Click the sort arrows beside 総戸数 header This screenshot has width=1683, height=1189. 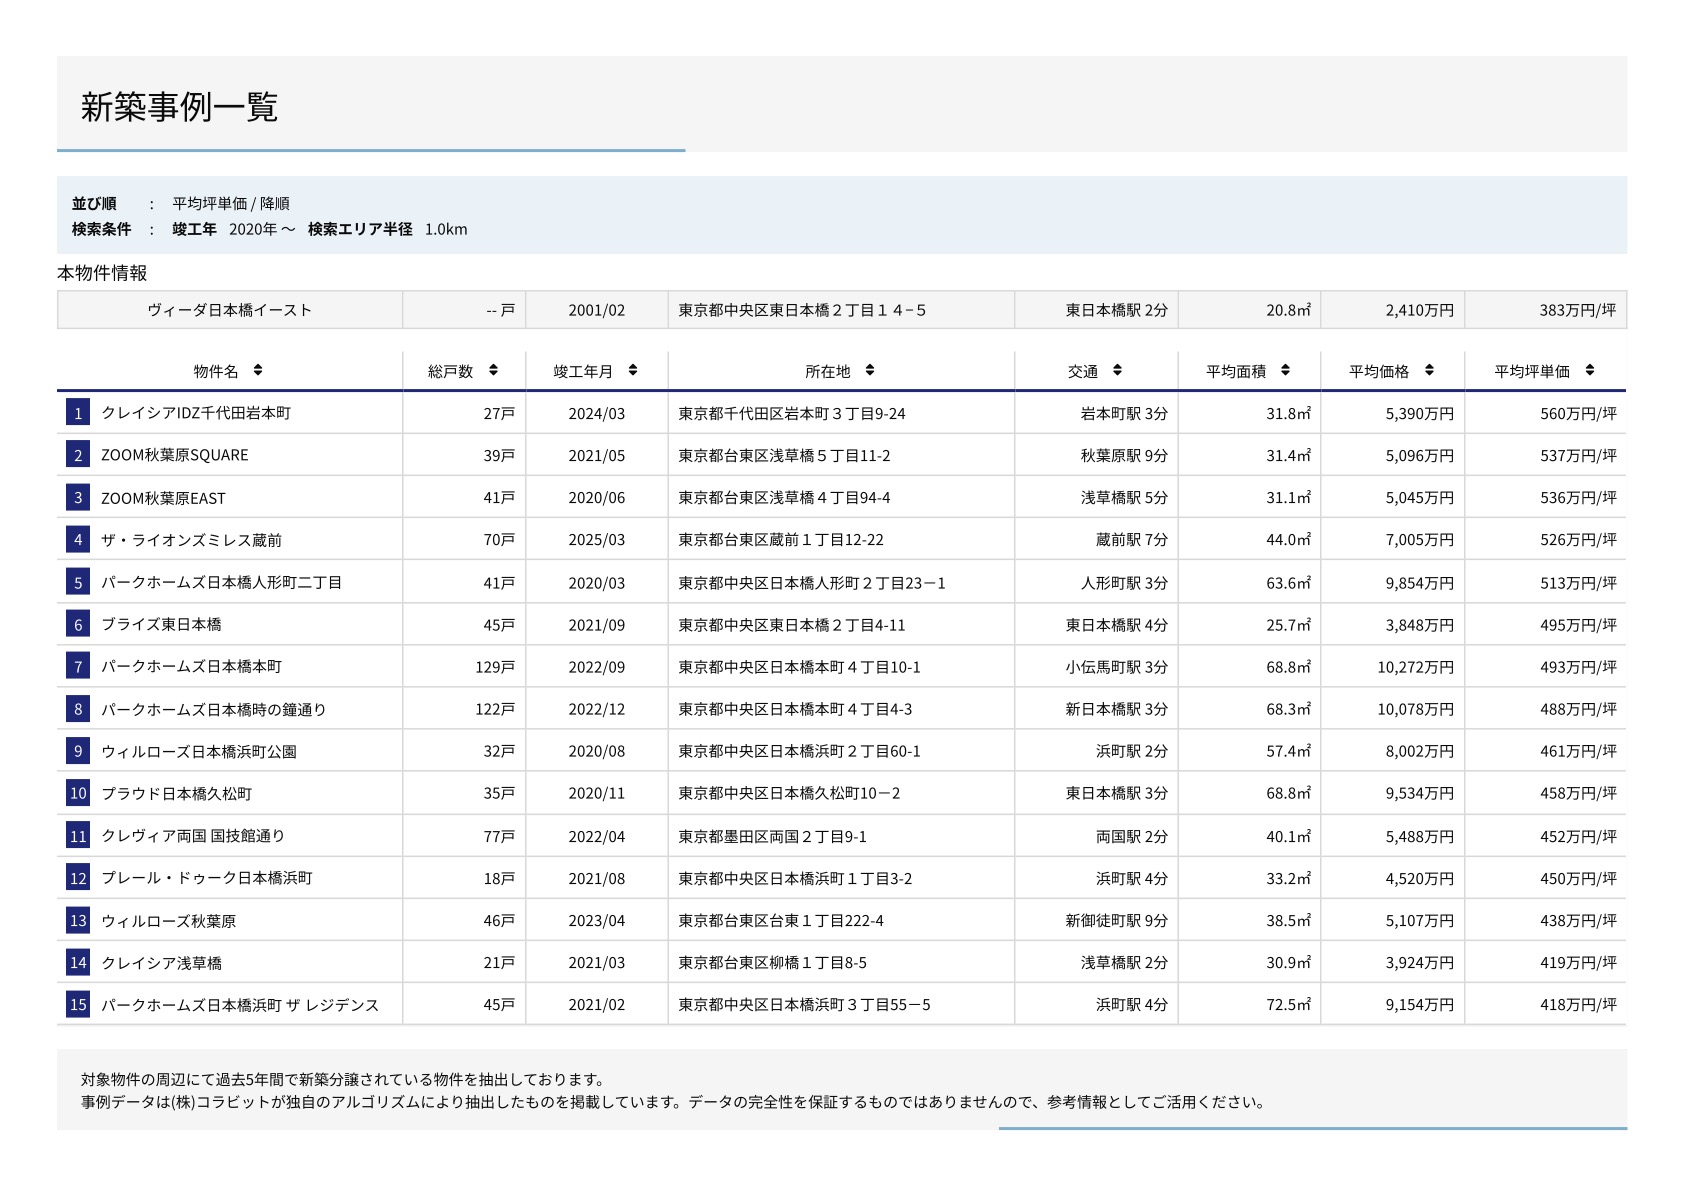[493, 370]
